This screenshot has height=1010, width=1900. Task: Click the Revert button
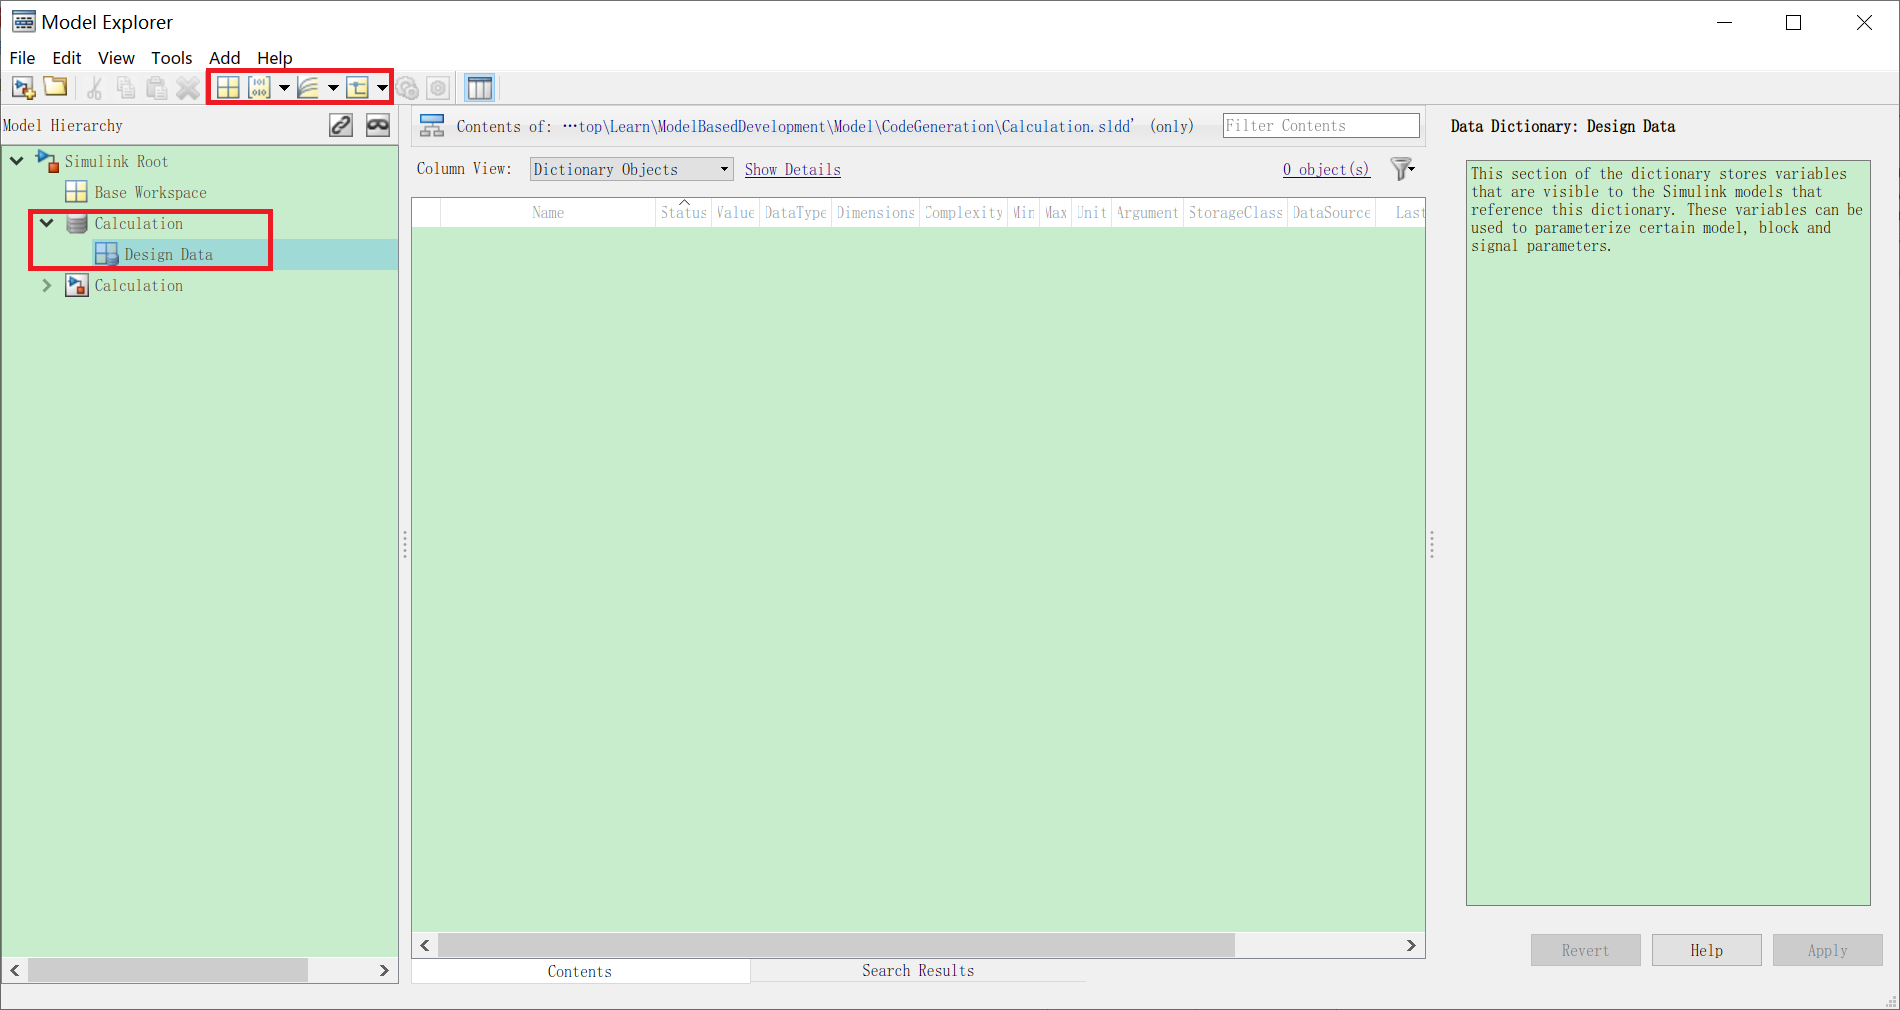1586,950
